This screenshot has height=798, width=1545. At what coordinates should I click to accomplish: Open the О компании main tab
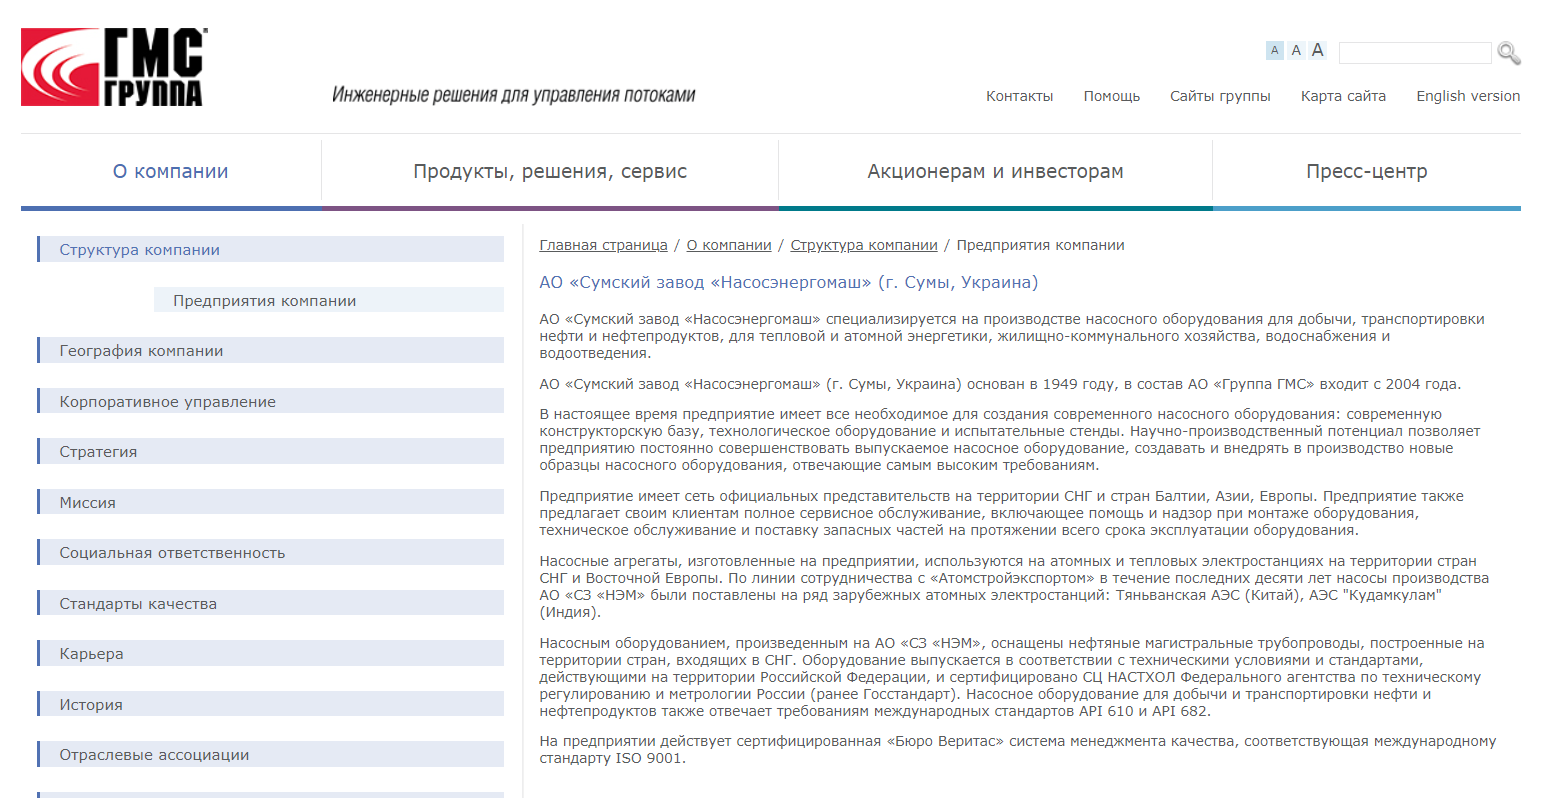(x=171, y=171)
